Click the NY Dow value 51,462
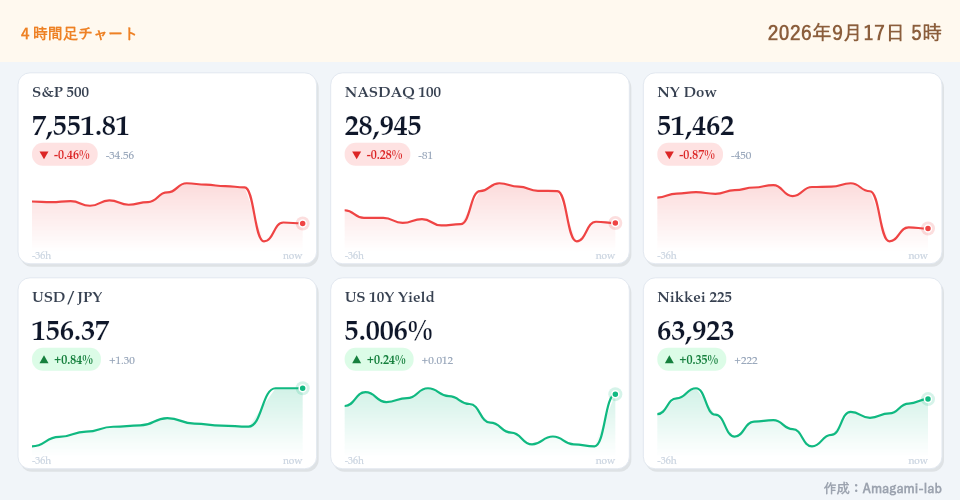This screenshot has height=500, width=960. (x=696, y=126)
